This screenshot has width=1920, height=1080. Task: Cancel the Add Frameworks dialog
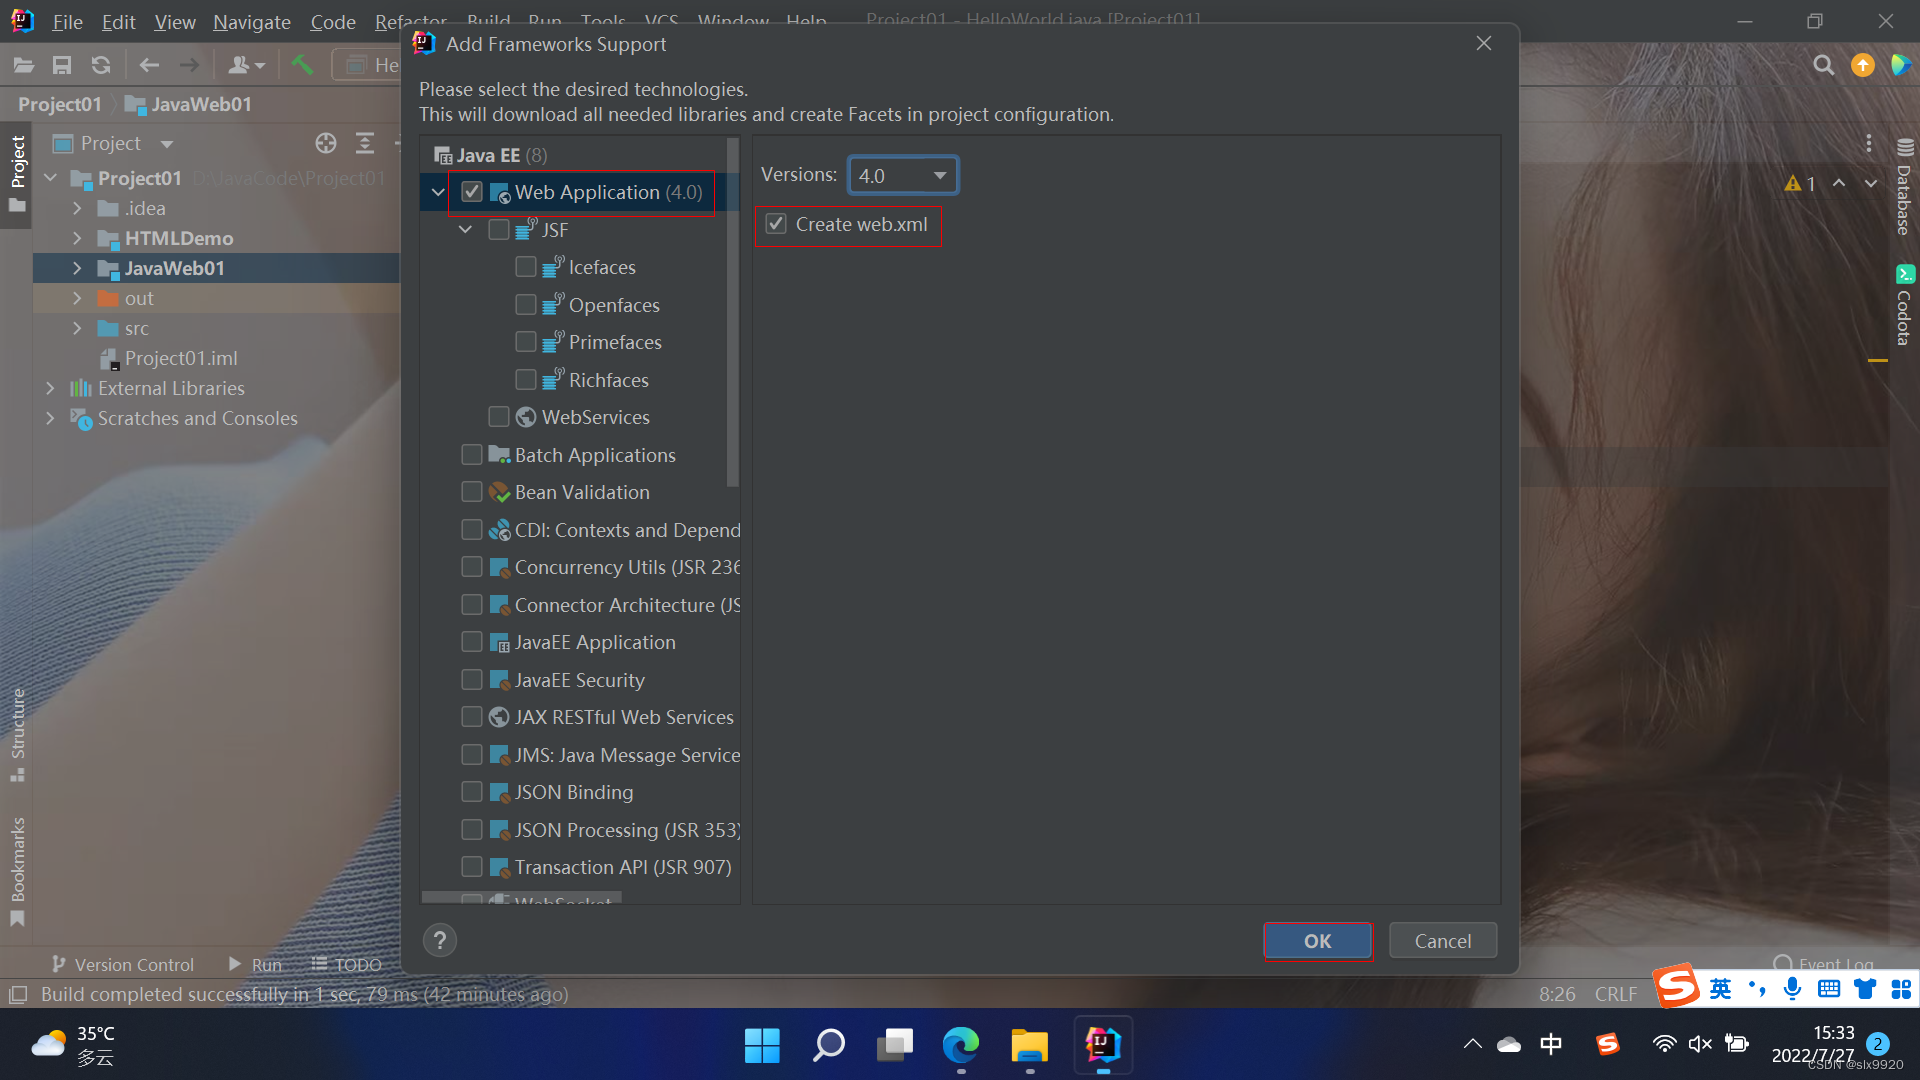coord(1443,941)
